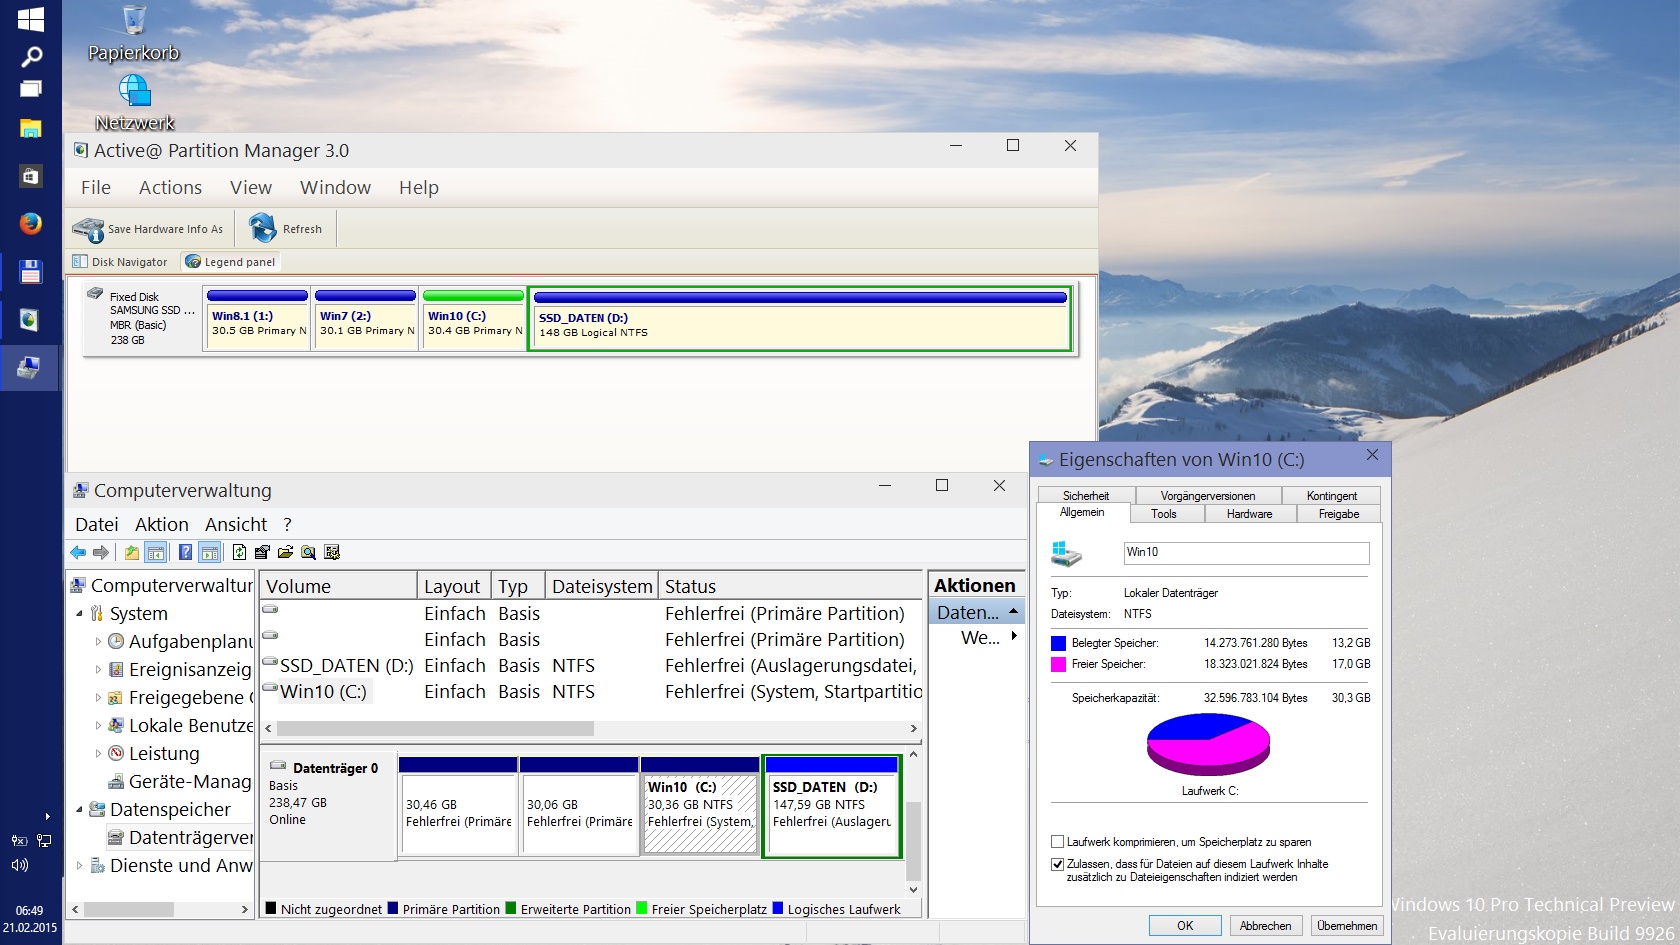1680x945 pixels.
Task: Toggle the console tree pane icon in Computerverwaltung
Action: coord(156,552)
